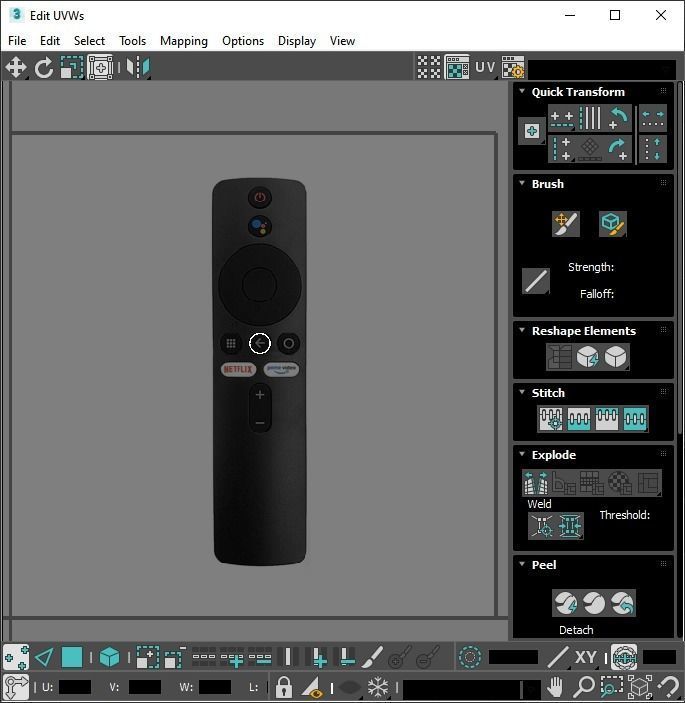Screen dimensions: 685x703
Task: Open the Tools menu
Action: pyautogui.click(x=132, y=41)
